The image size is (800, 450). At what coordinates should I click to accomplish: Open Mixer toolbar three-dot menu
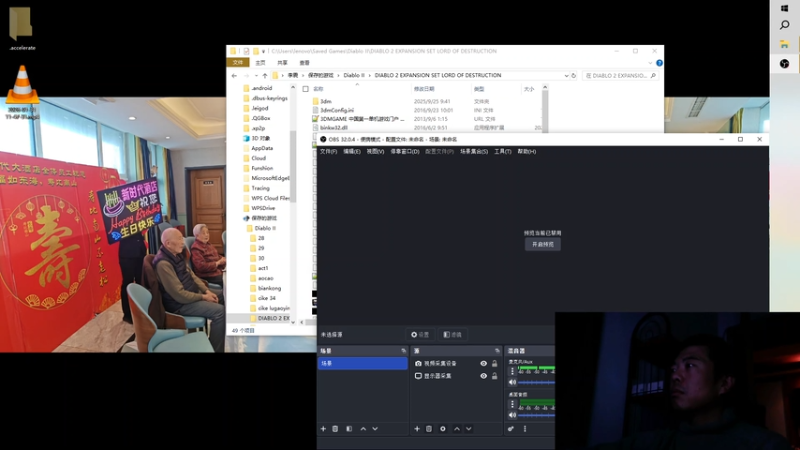[x=524, y=429]
